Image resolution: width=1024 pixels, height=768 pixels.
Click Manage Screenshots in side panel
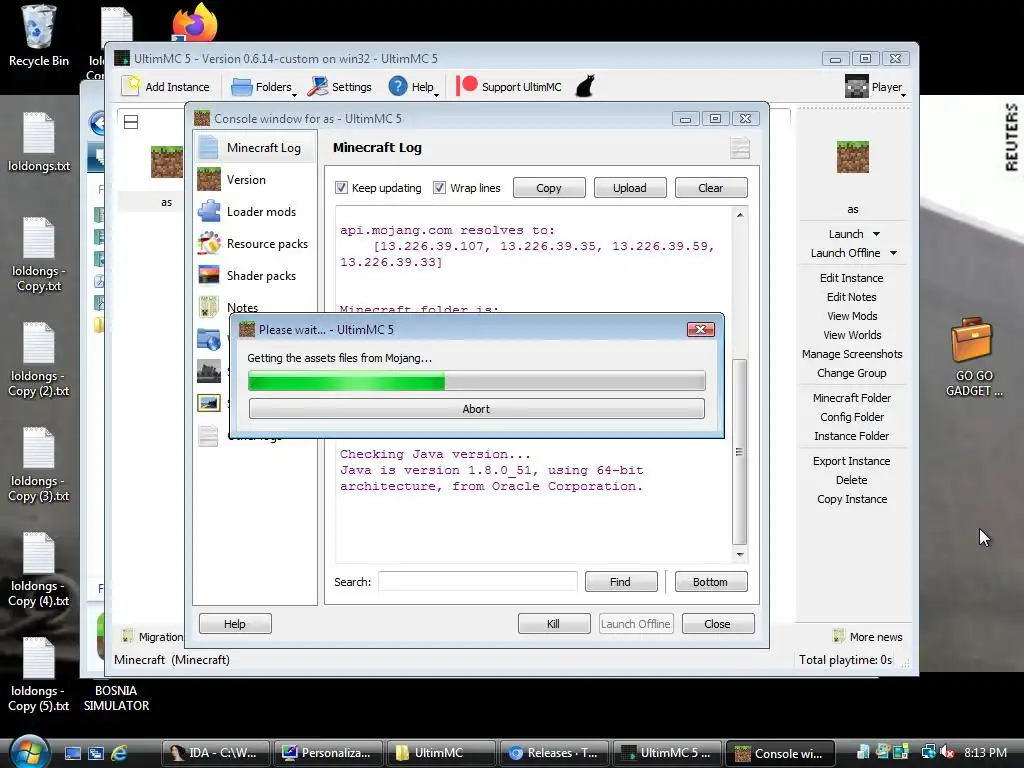coord(852,353)
